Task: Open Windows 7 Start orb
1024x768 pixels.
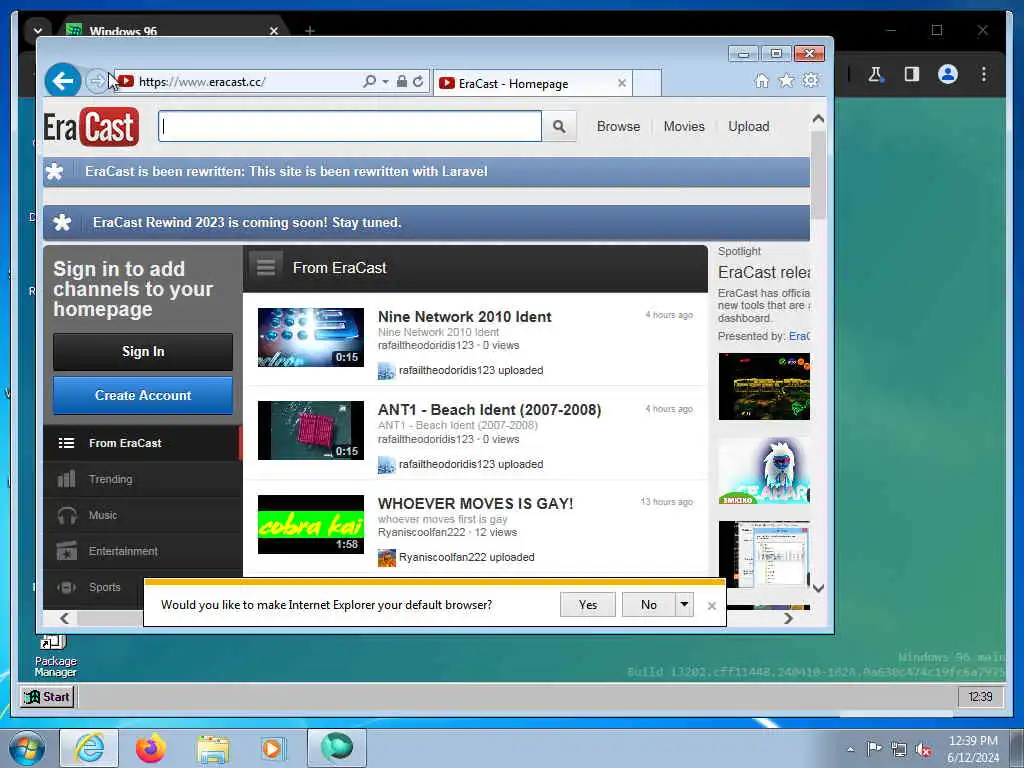Action: pyautogui.click(x=27, y=748)
